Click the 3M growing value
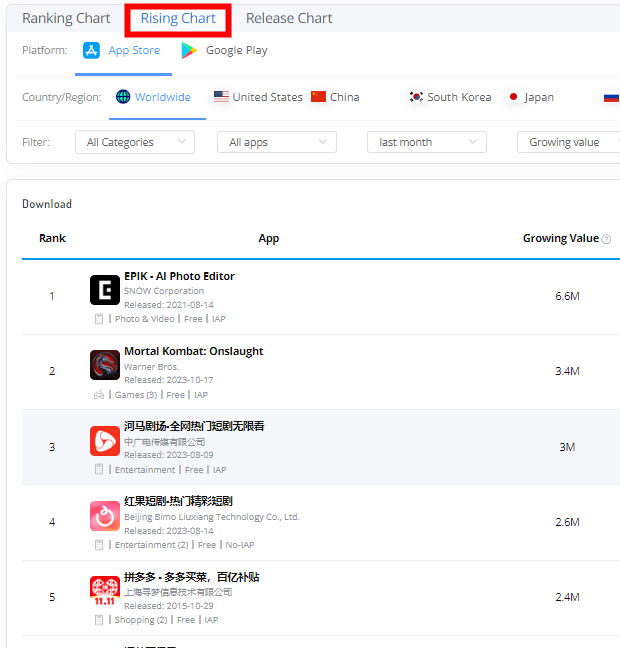 (567, 447)
